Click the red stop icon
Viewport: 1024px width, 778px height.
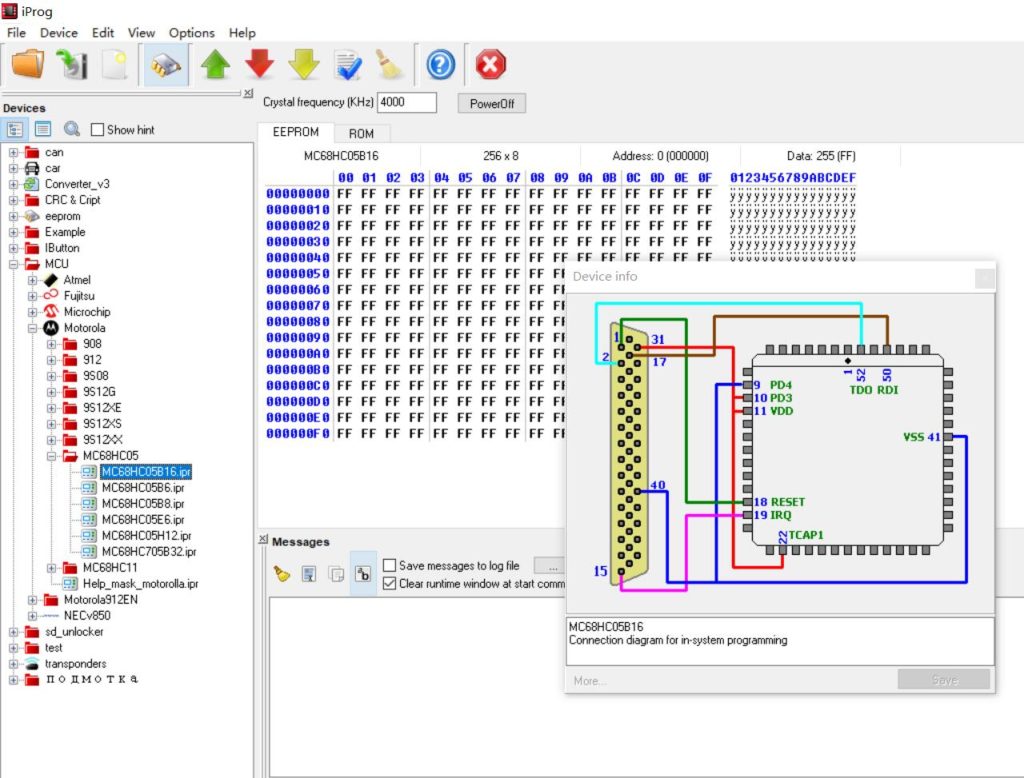[x=489, y=63]
